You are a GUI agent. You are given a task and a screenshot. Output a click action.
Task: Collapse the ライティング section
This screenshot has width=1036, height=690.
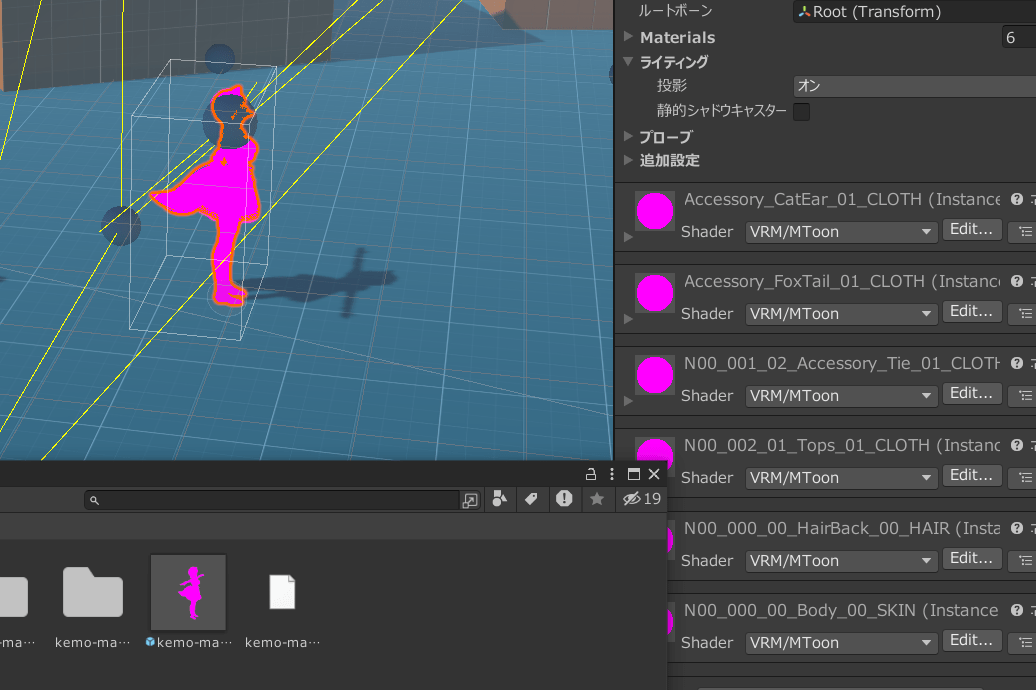pyautogui.click(x=628, y=62)
